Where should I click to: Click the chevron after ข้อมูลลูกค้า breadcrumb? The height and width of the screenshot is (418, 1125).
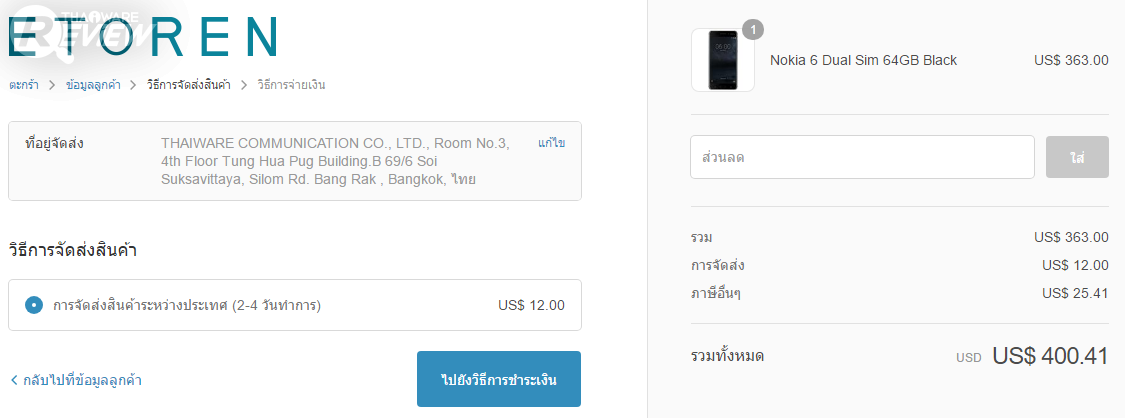pos(134,85)
